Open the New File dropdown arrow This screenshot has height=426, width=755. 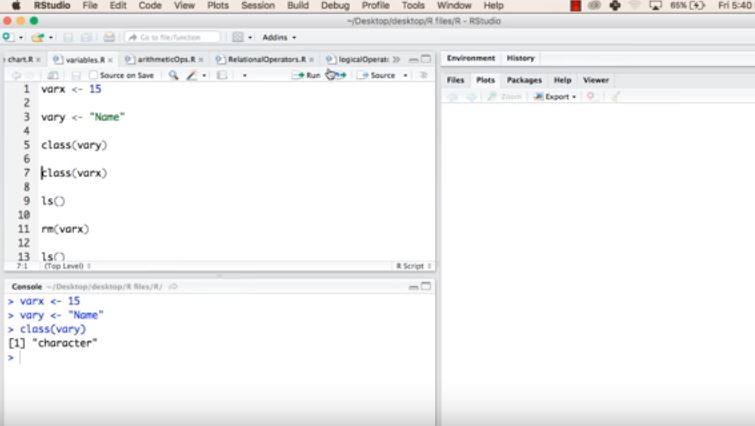[x=21, y=38]
